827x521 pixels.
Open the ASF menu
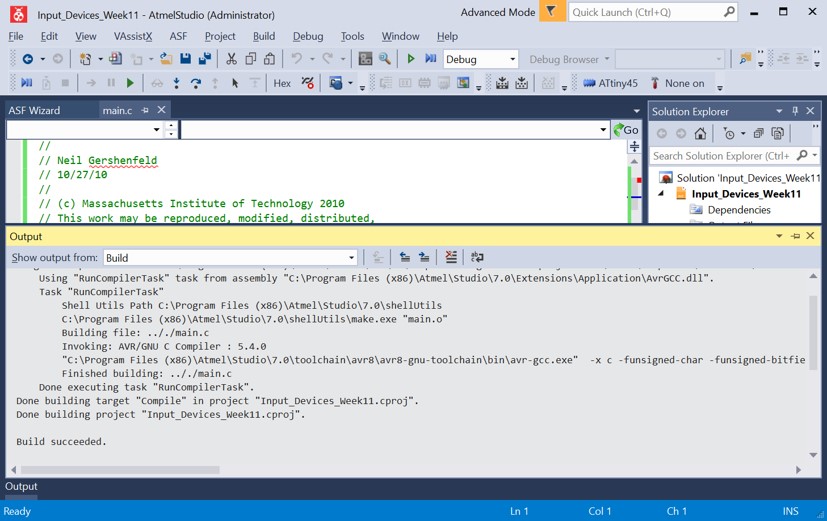pos(178,36)
